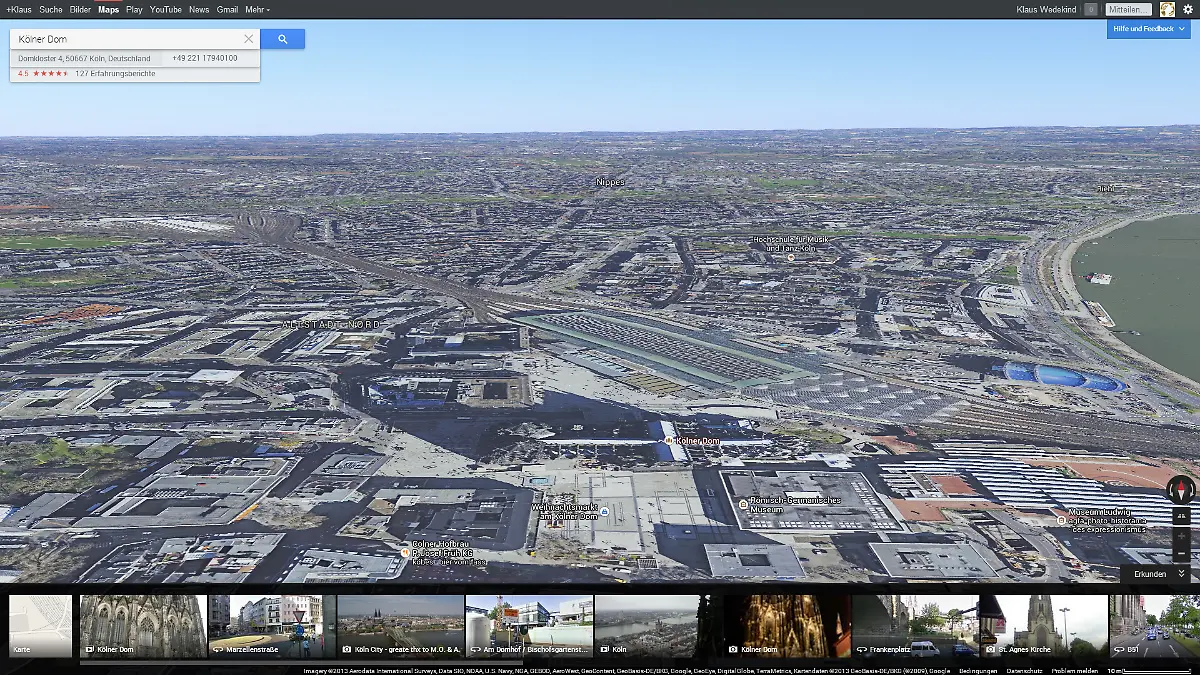Expand the Mehr dropdown menu
Viewport: 1200px width, 675px height.
click(x=258, y=9)
